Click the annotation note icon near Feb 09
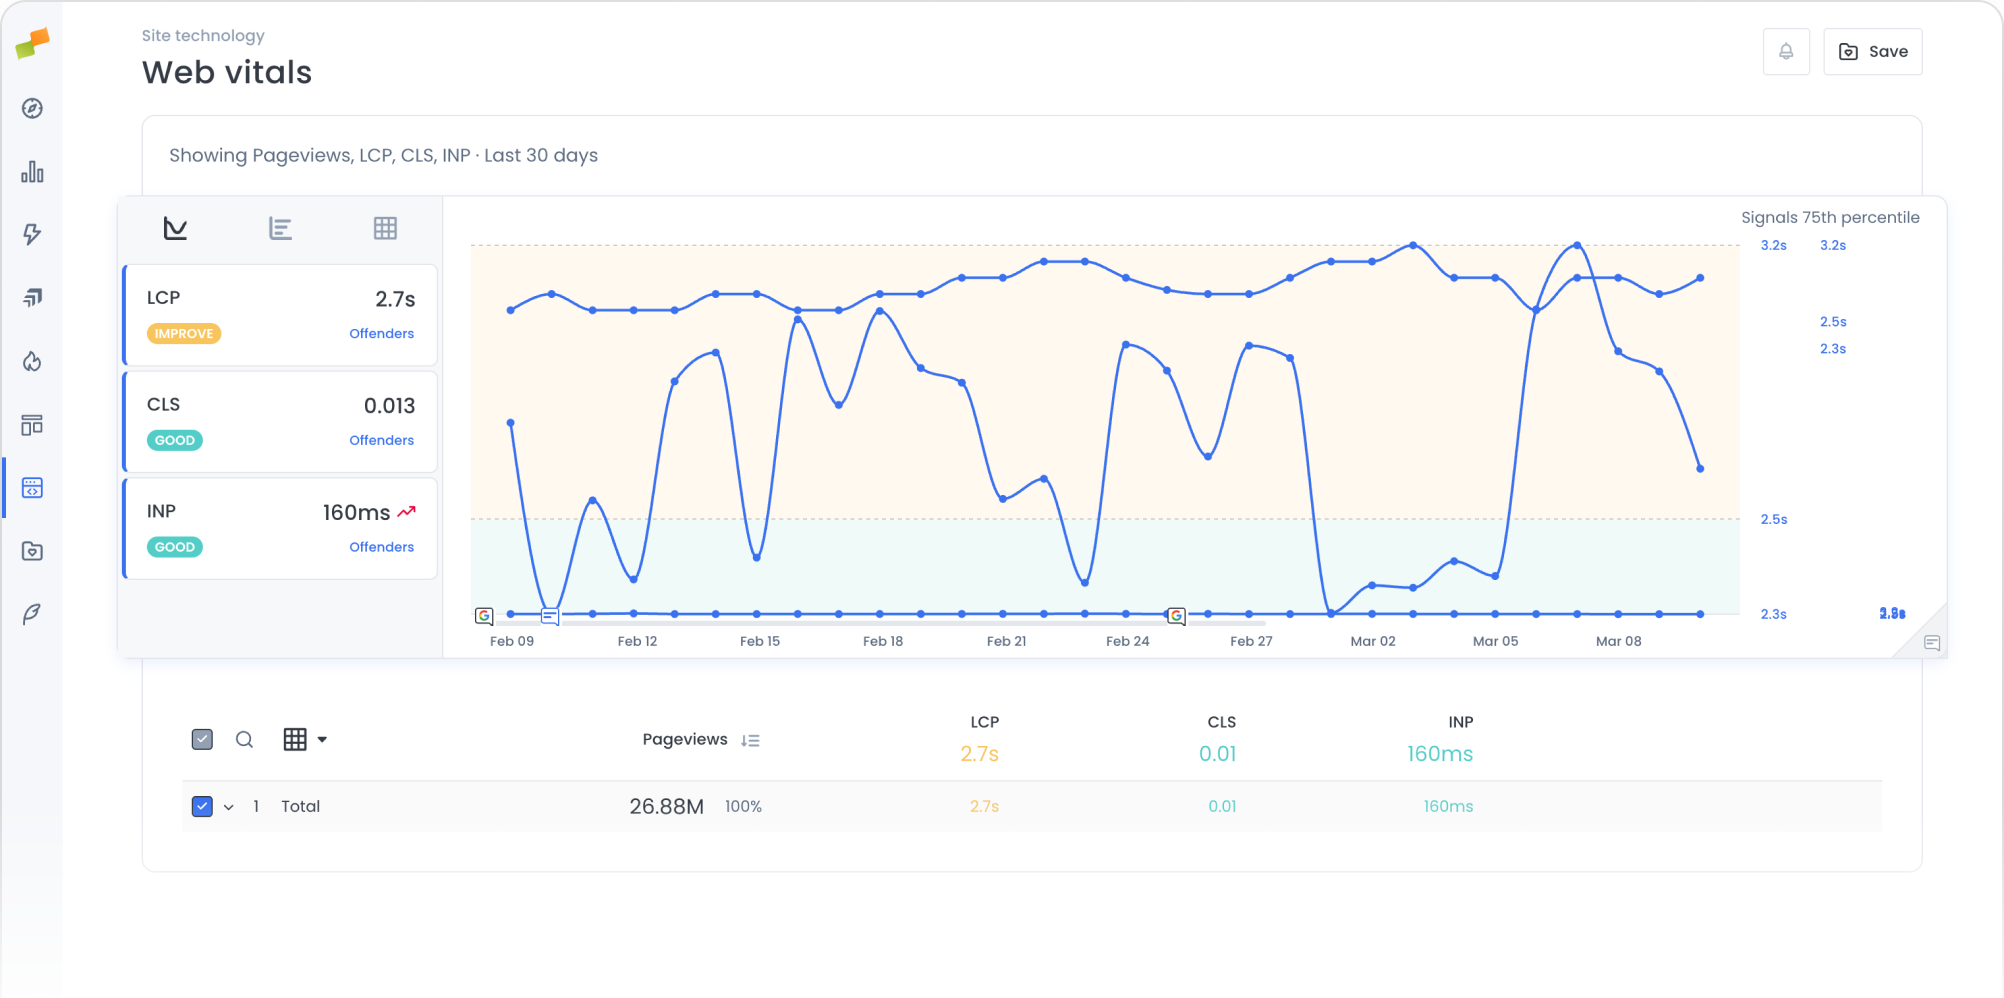 coord(550,616)
